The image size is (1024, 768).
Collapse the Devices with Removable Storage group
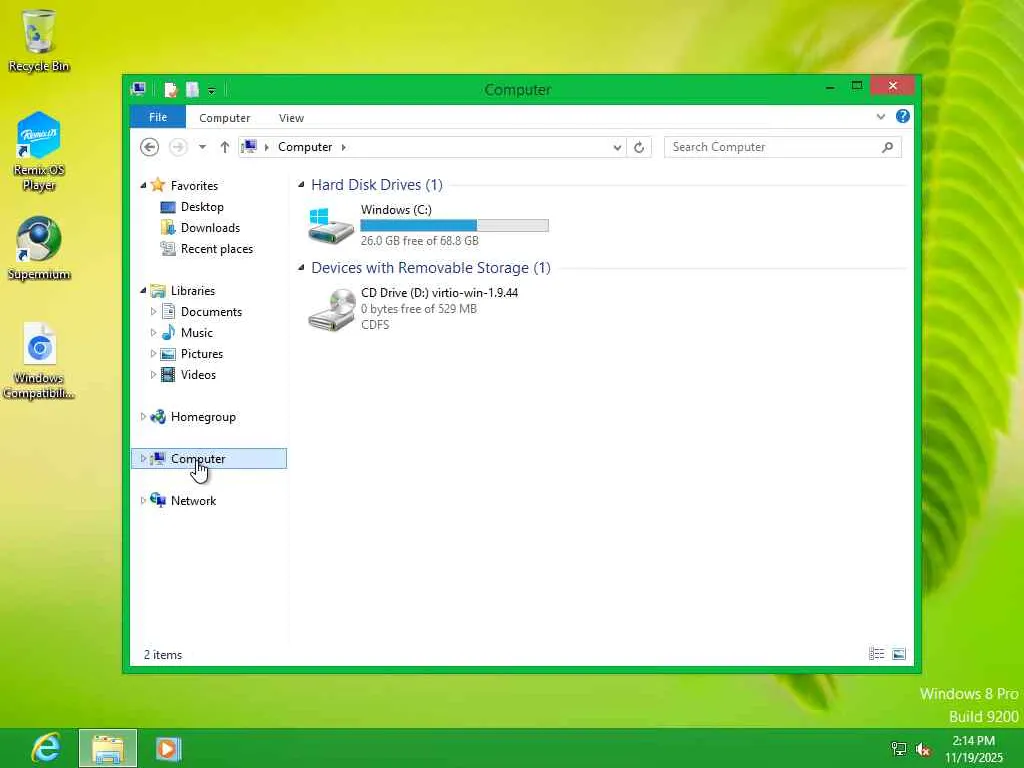301,268
